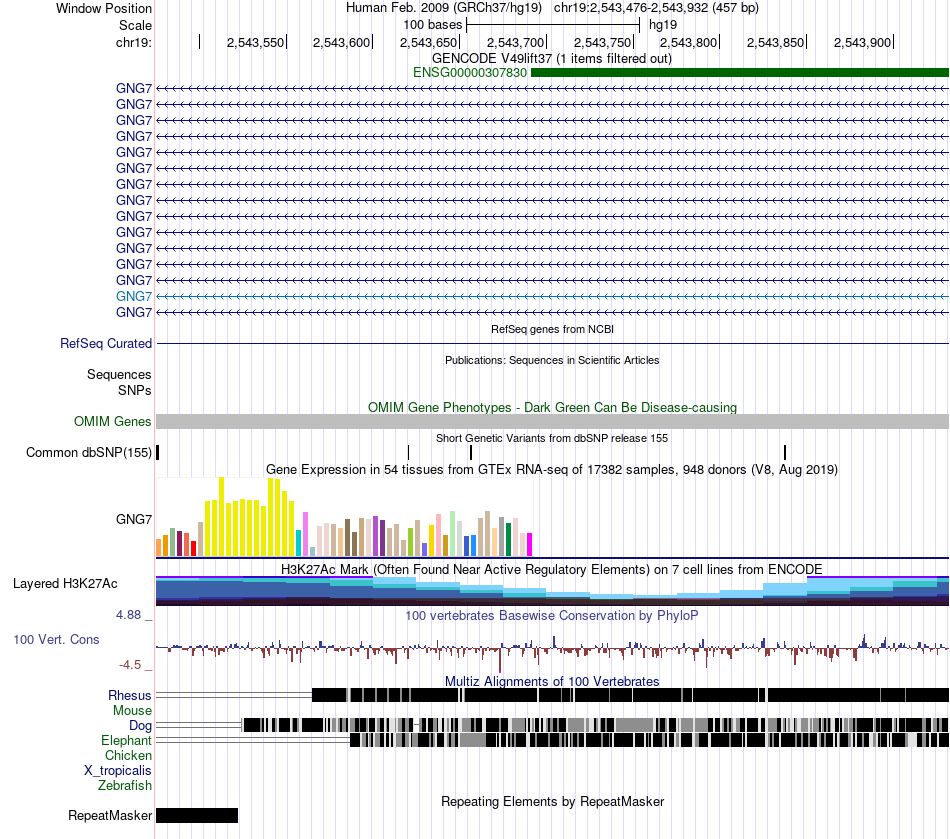Open the H3K27Ac Mark track title
The image size is (950, 839).
point(552,569)
